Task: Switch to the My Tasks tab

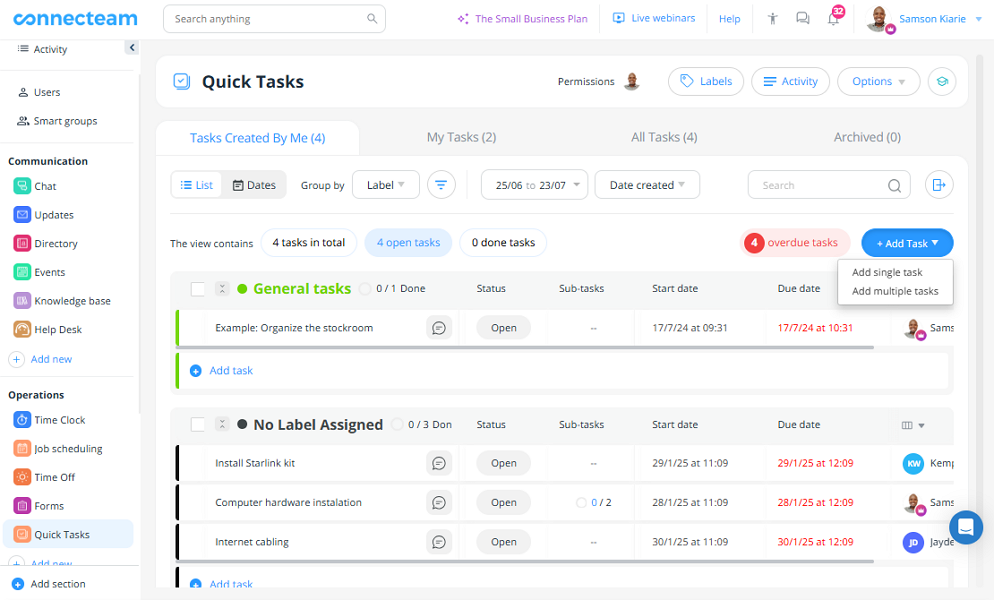Action: [x=461, y=137]
